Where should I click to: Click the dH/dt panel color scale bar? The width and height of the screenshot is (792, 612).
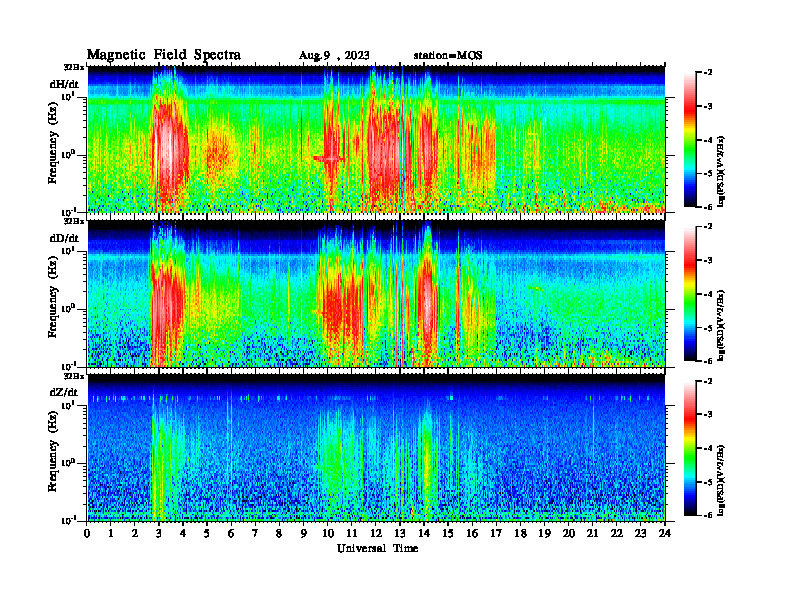tap(690, 140)
